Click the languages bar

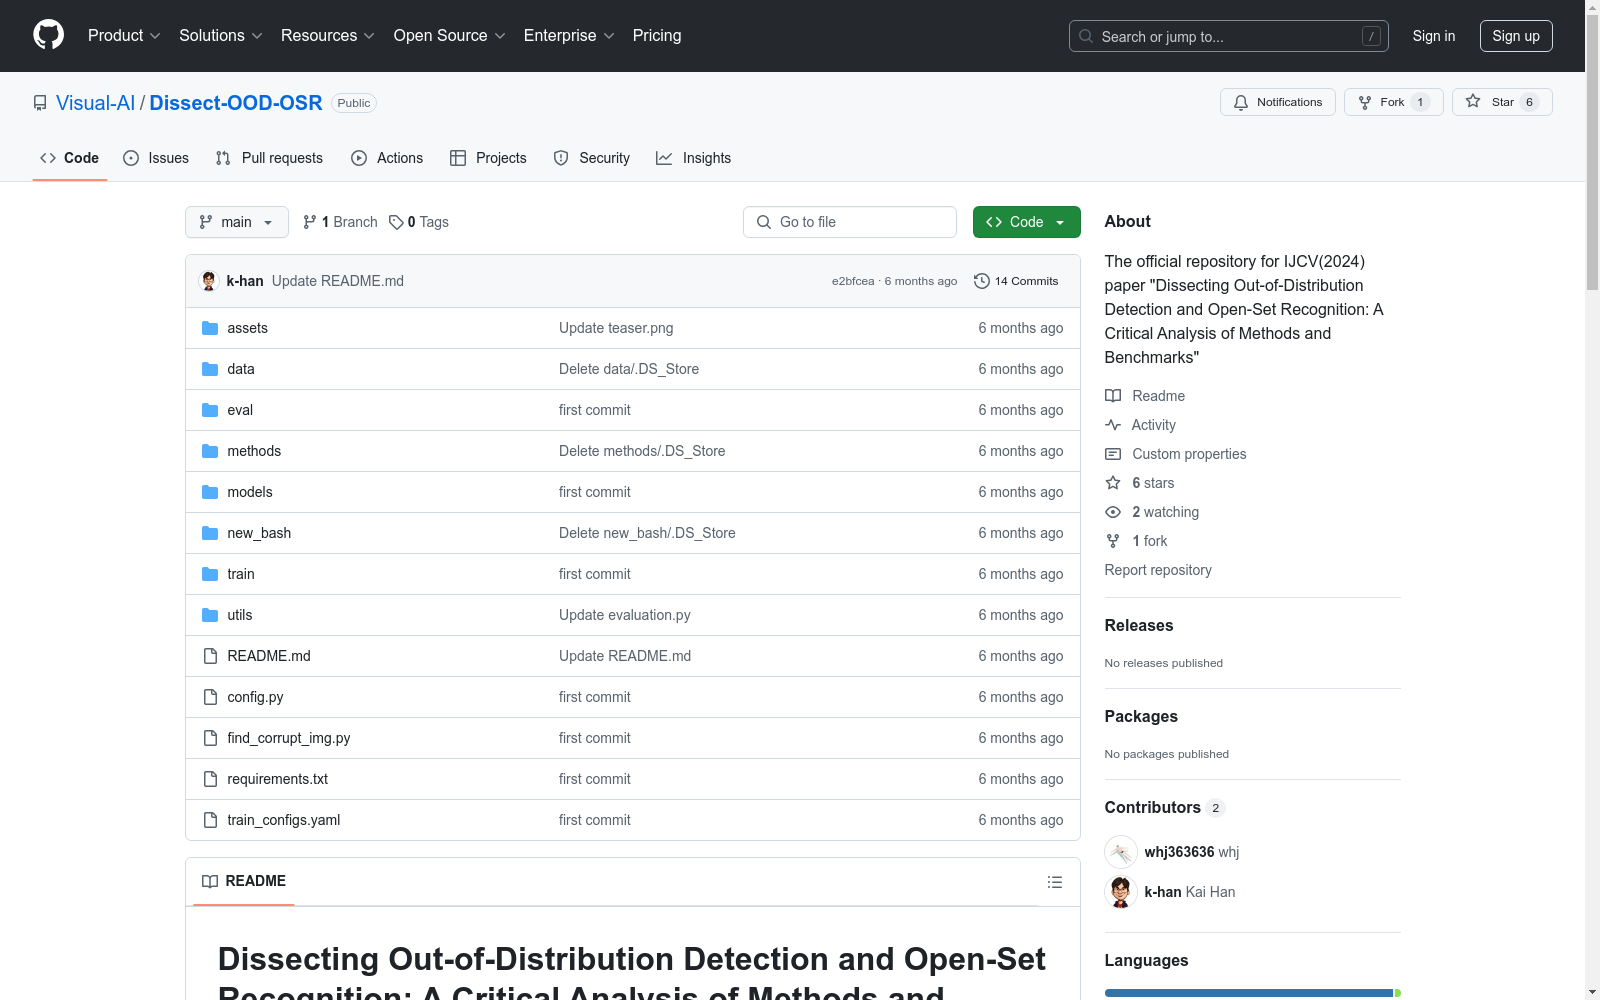[1253, 993]
